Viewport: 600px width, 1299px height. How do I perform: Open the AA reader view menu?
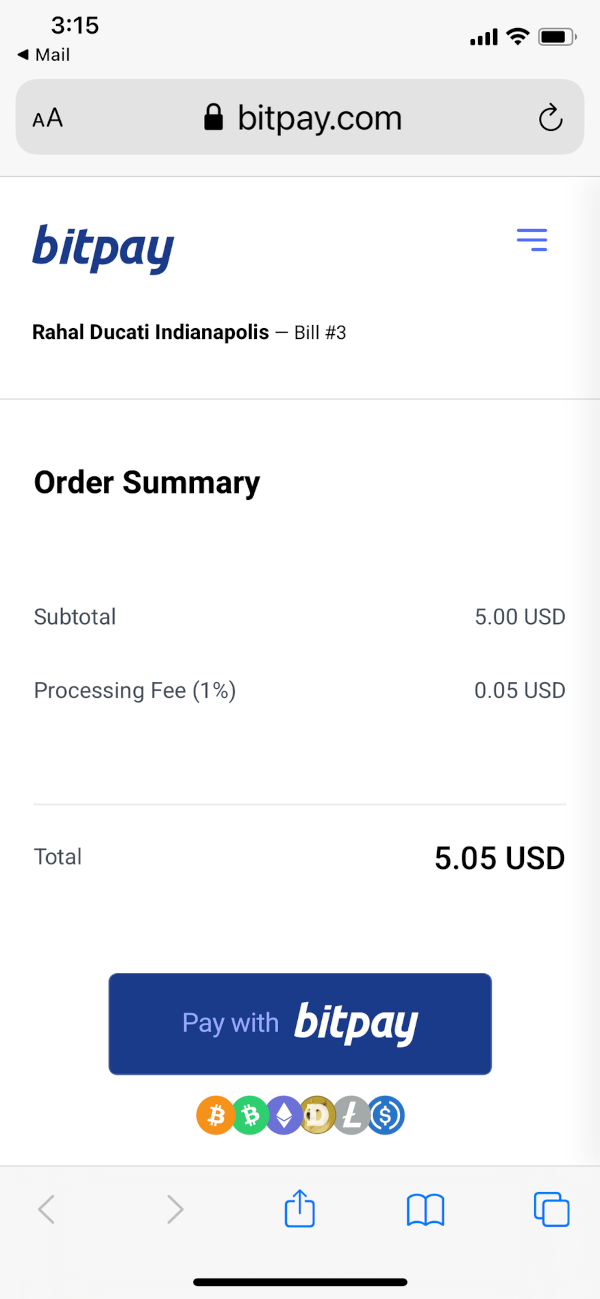click(x=47, y=119)
